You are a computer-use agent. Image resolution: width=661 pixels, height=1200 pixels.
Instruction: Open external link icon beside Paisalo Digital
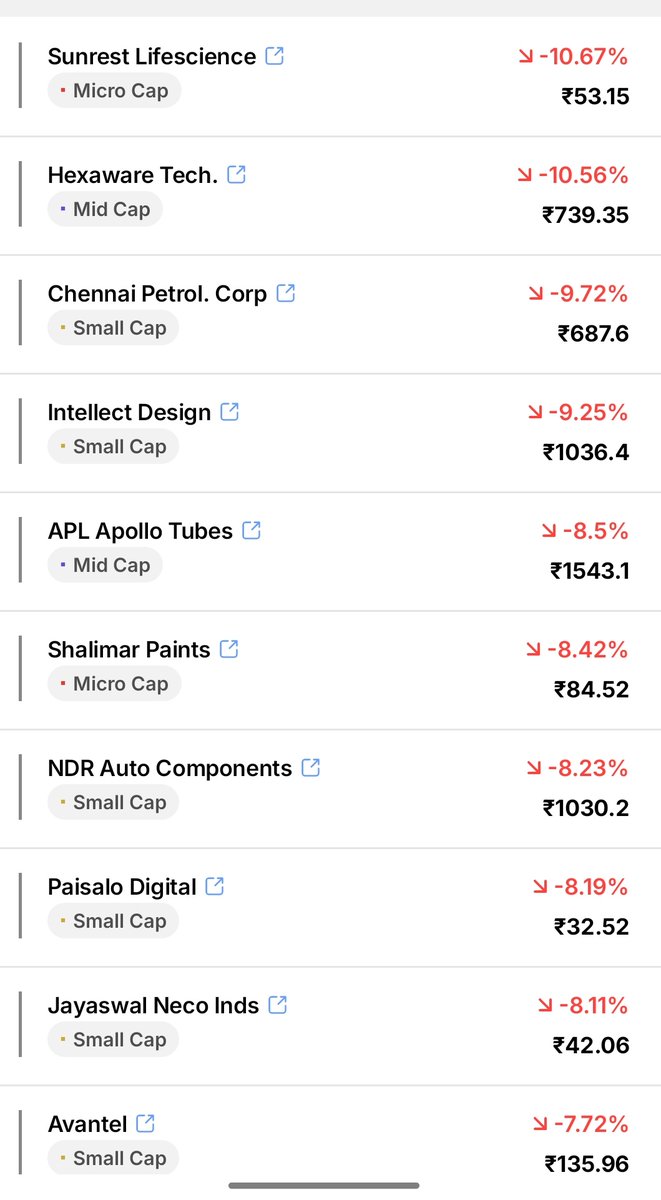pos(215,886)
